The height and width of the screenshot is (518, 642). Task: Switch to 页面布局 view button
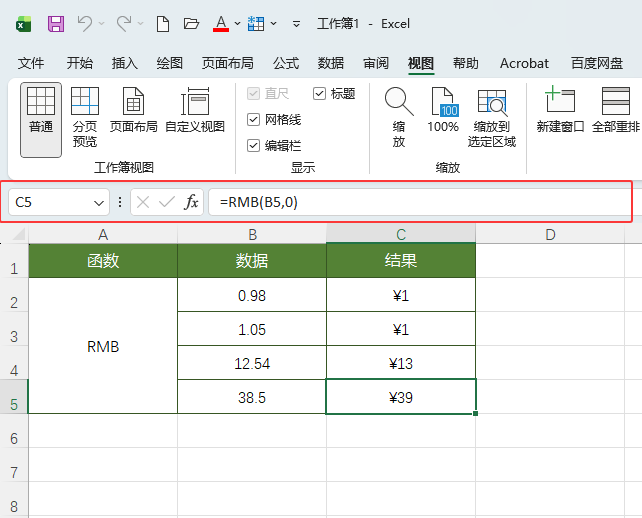click(133, 110)
